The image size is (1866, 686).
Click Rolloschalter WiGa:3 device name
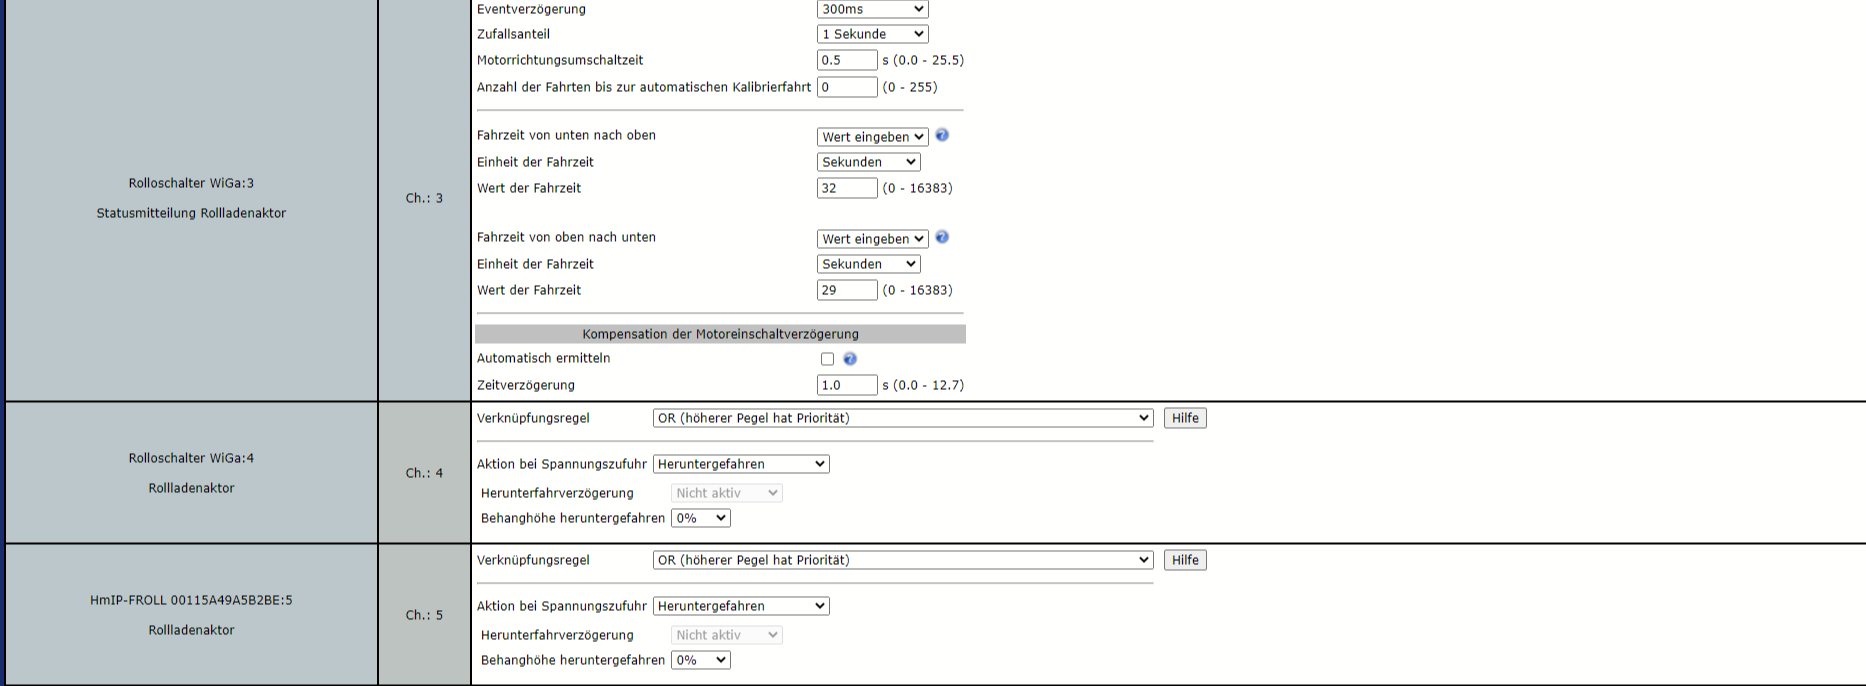point(191,183)
